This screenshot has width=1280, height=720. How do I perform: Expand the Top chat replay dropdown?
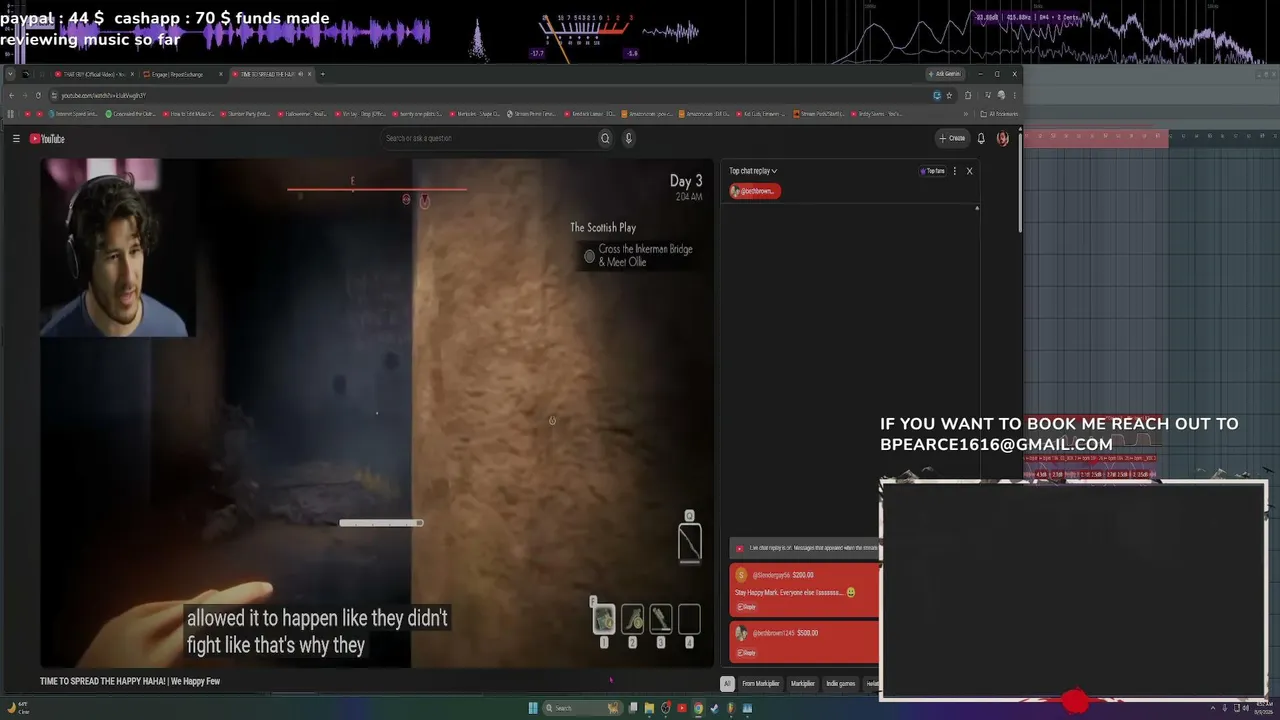753,171
